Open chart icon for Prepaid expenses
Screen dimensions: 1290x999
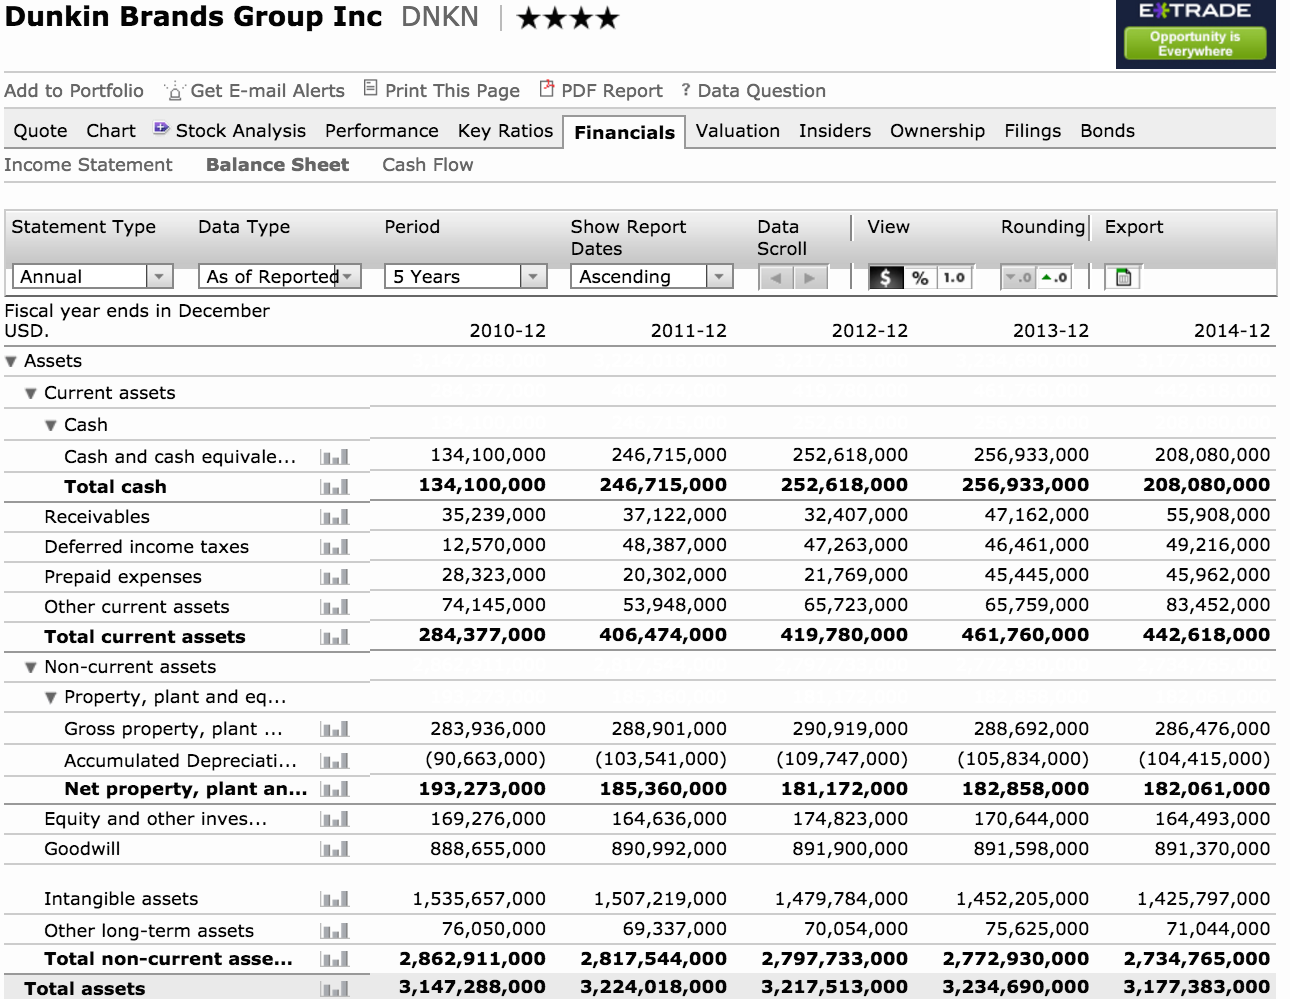coord(335,577)
